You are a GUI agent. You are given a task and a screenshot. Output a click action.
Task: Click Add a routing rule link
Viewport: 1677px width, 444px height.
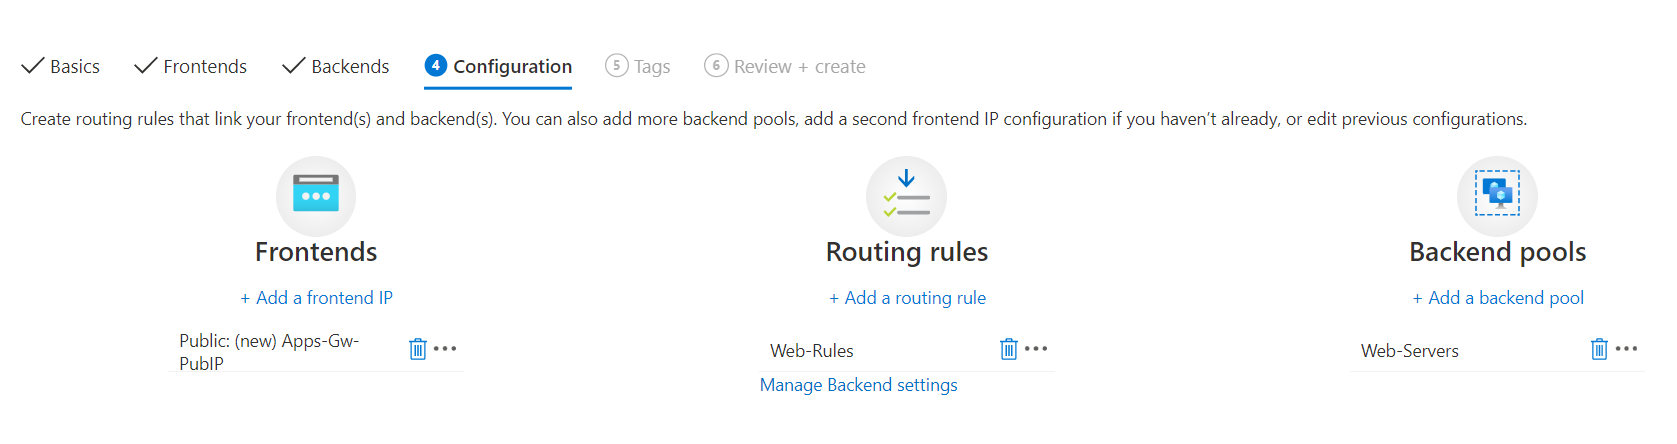[x=907, y=298]
